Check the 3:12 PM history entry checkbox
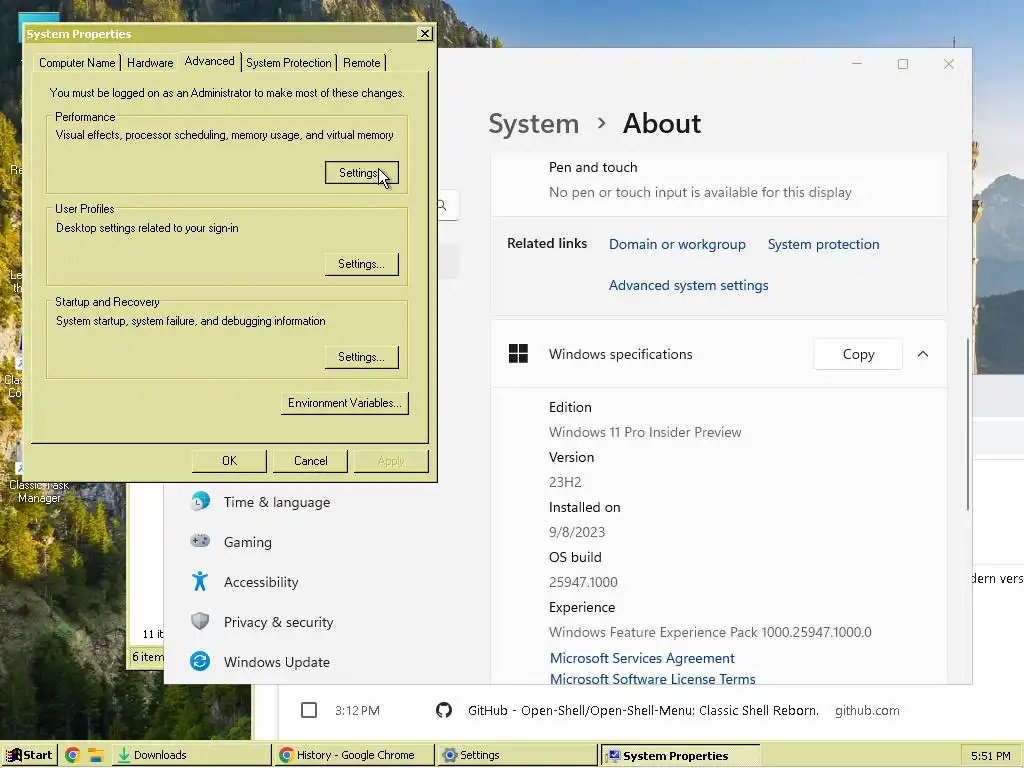Image resolution: width=1024 pixels, height=768 pixels. [x=309, y=710]
